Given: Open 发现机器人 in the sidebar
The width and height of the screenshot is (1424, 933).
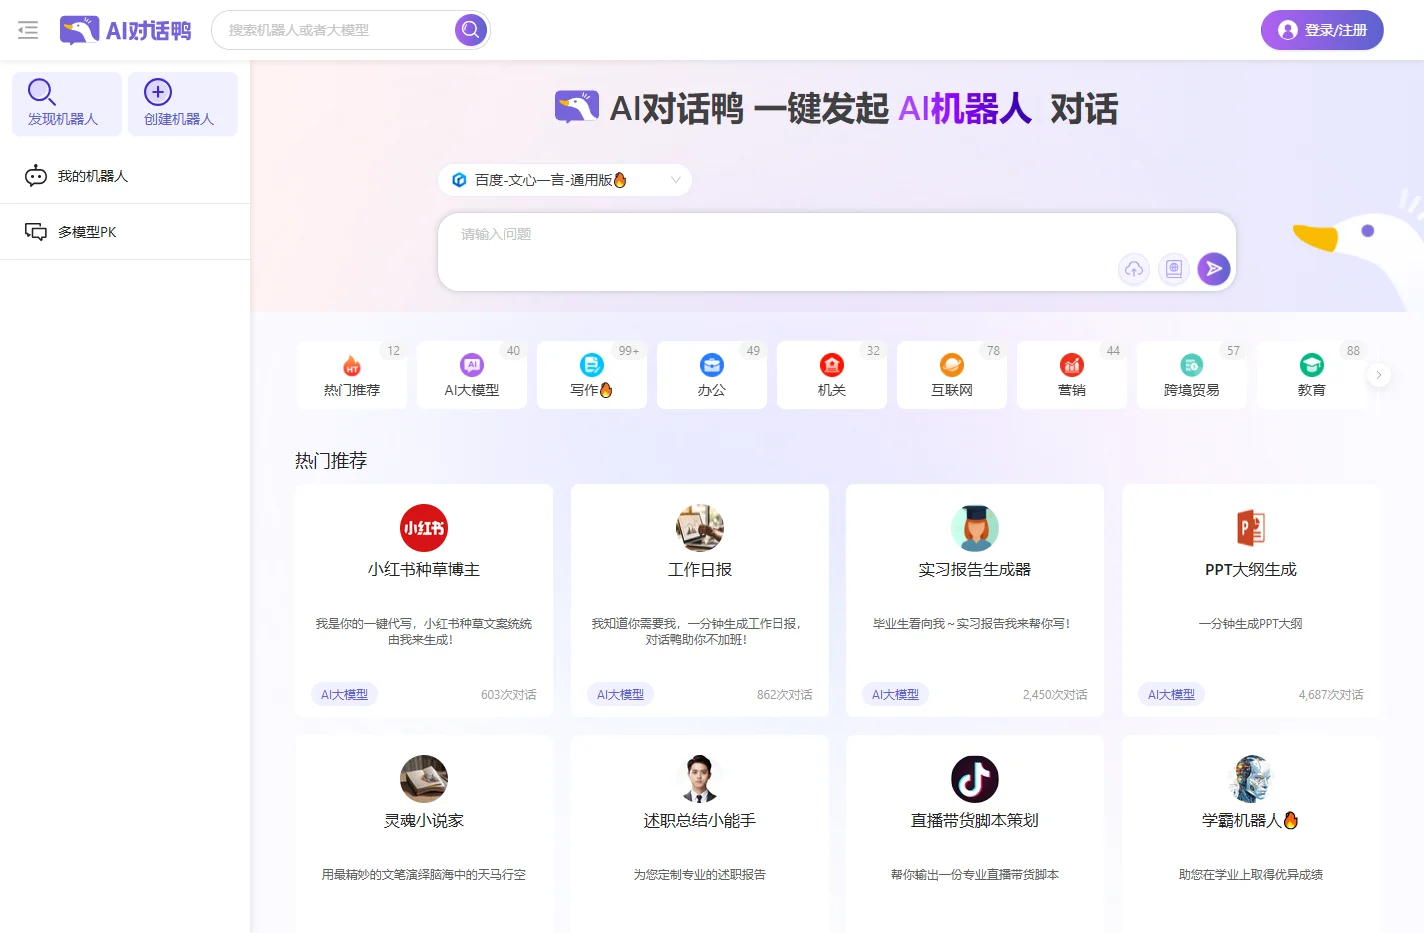Looking at the screenshot, I should (66, 103).
